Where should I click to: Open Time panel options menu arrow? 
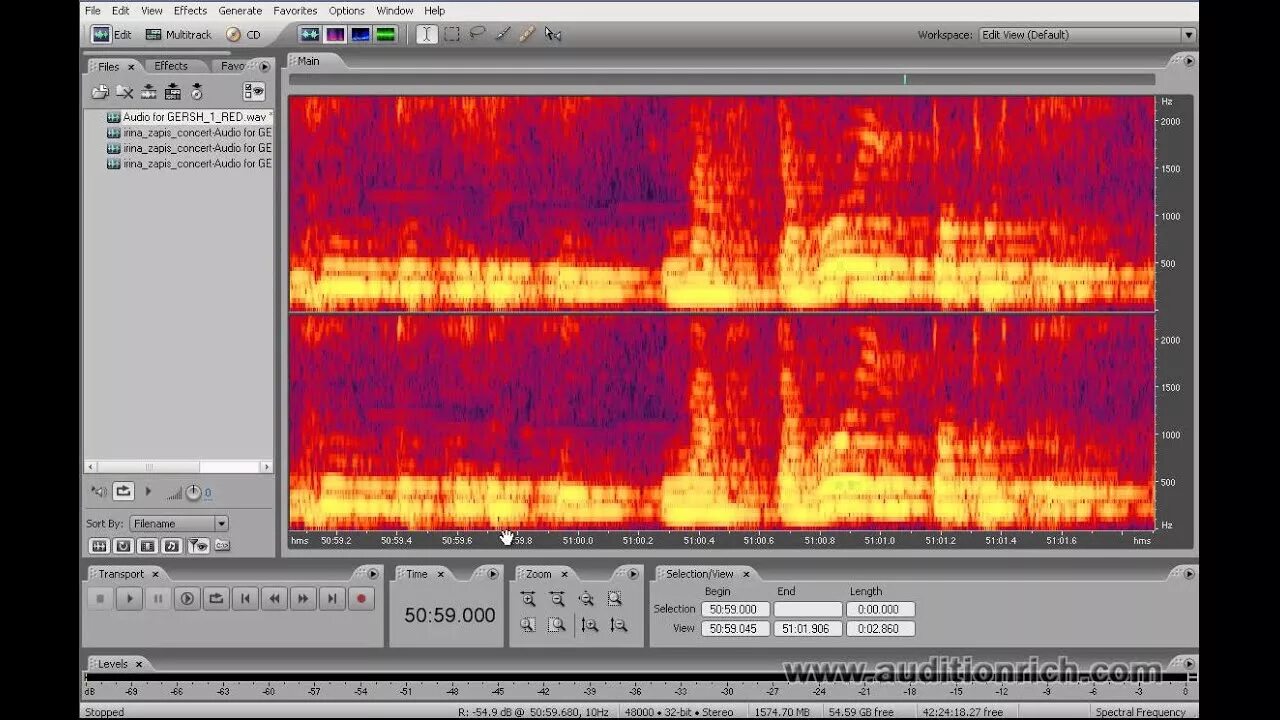click(x=492, y=574)
